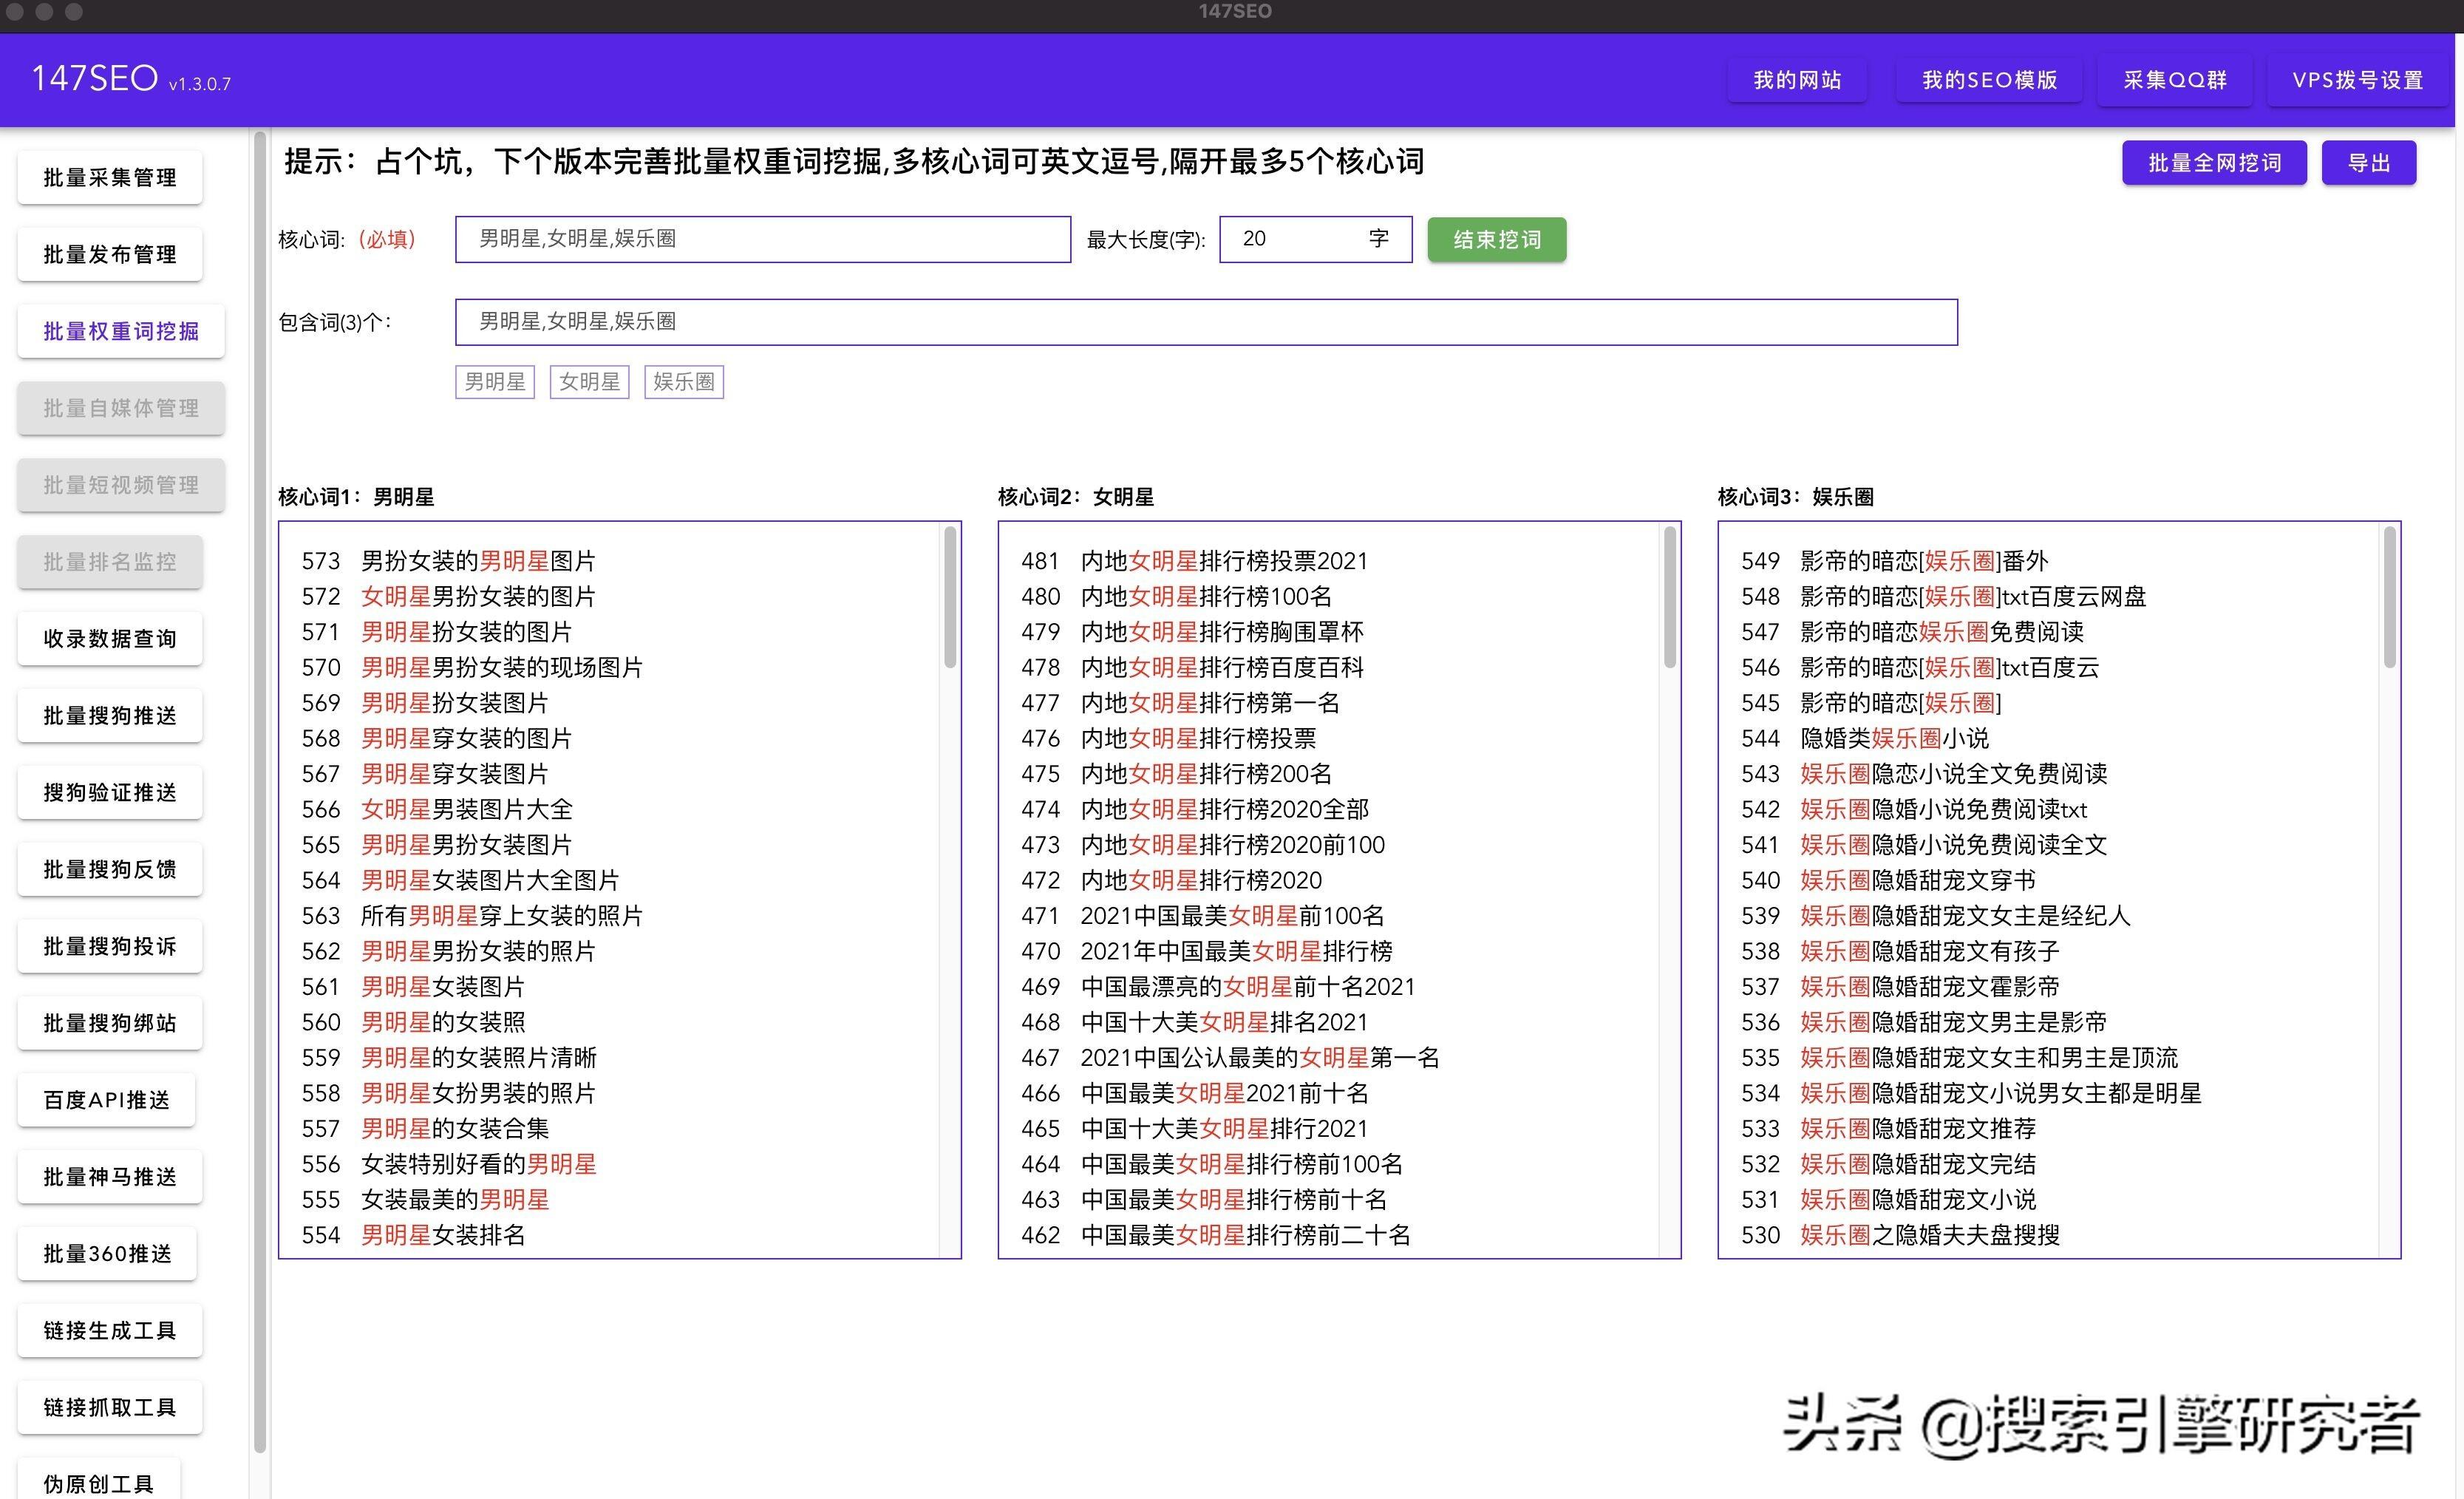2464x1499 pixels.
Task: Click the 娱乐圈 keyword tag
Action: 684,382
